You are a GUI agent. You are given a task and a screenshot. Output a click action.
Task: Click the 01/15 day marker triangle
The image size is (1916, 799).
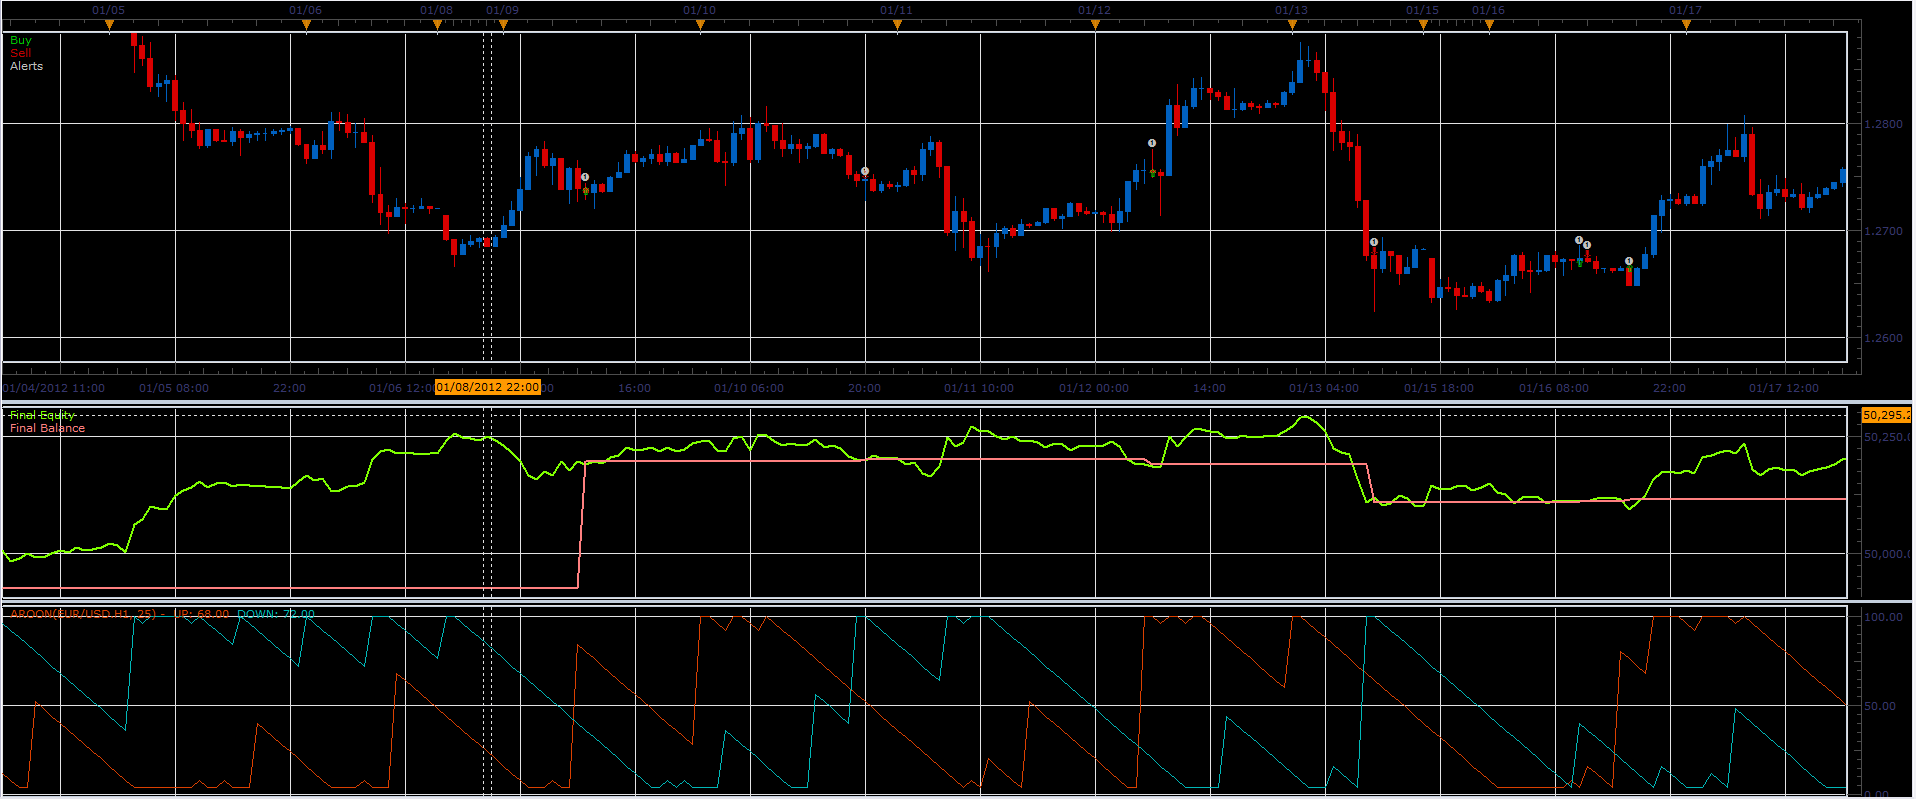(1423, 26)
